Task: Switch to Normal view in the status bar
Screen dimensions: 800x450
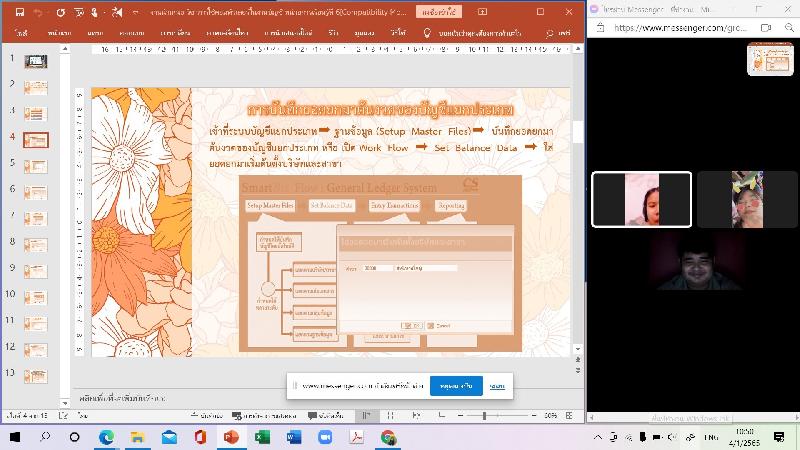Action: click(366, 415)
